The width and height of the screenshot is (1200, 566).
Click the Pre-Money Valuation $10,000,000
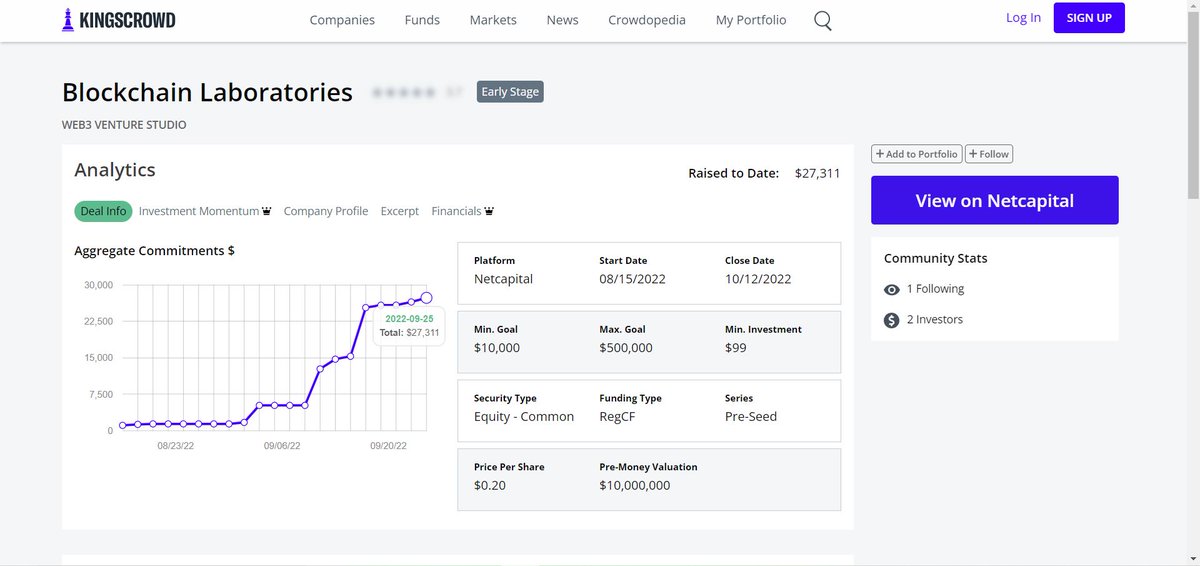(x=635, y=486)
